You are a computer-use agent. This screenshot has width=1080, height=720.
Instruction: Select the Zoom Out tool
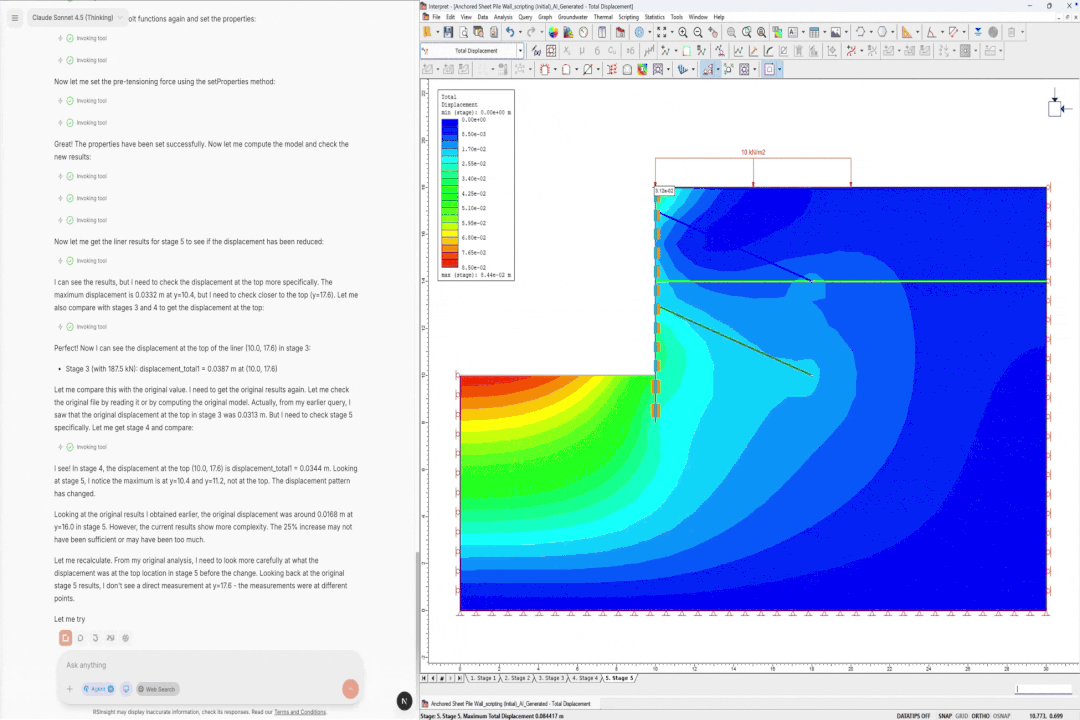coord(697,32)
